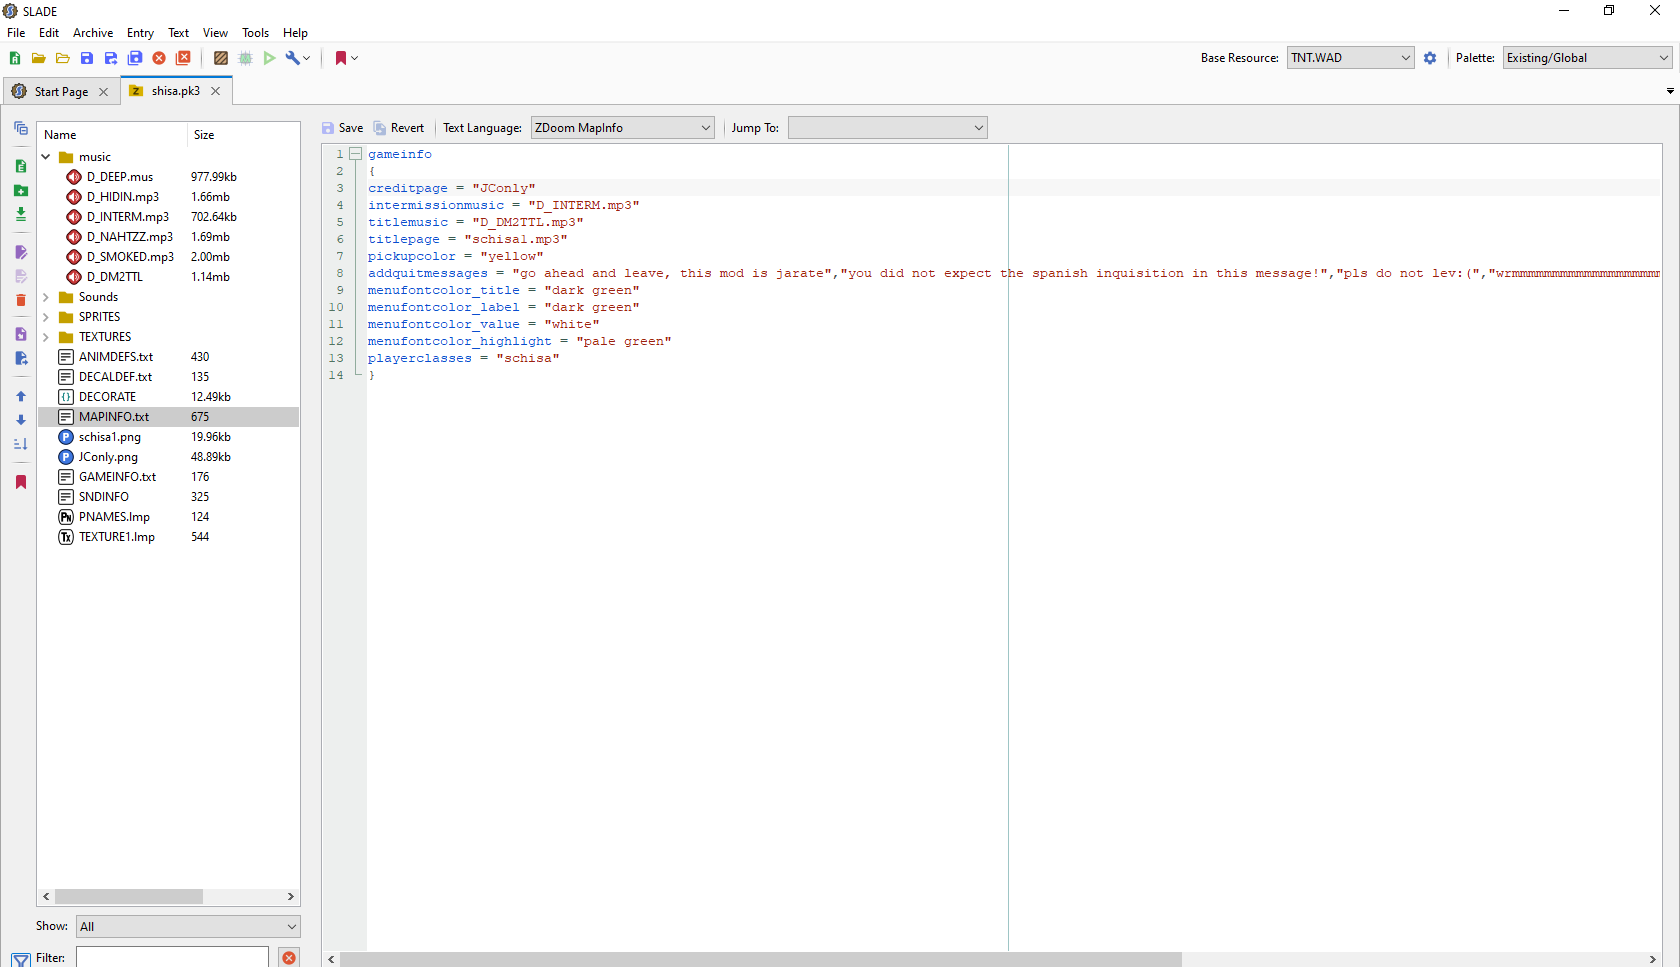Screen dimensions: 1680x967
Task: Click the Save All toolbar icon
Action: pos(135,58)
